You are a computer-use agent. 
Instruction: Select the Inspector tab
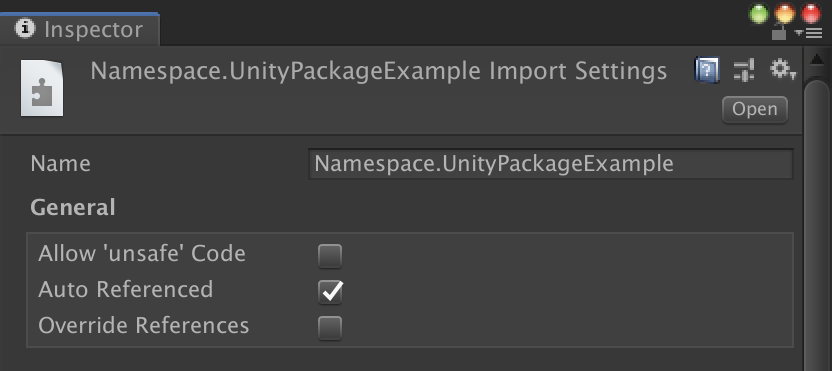80,29
